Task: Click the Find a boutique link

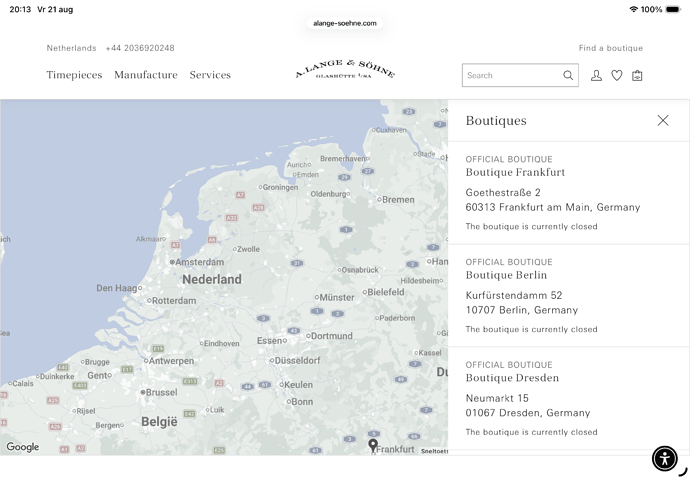Action: [611, 48]
